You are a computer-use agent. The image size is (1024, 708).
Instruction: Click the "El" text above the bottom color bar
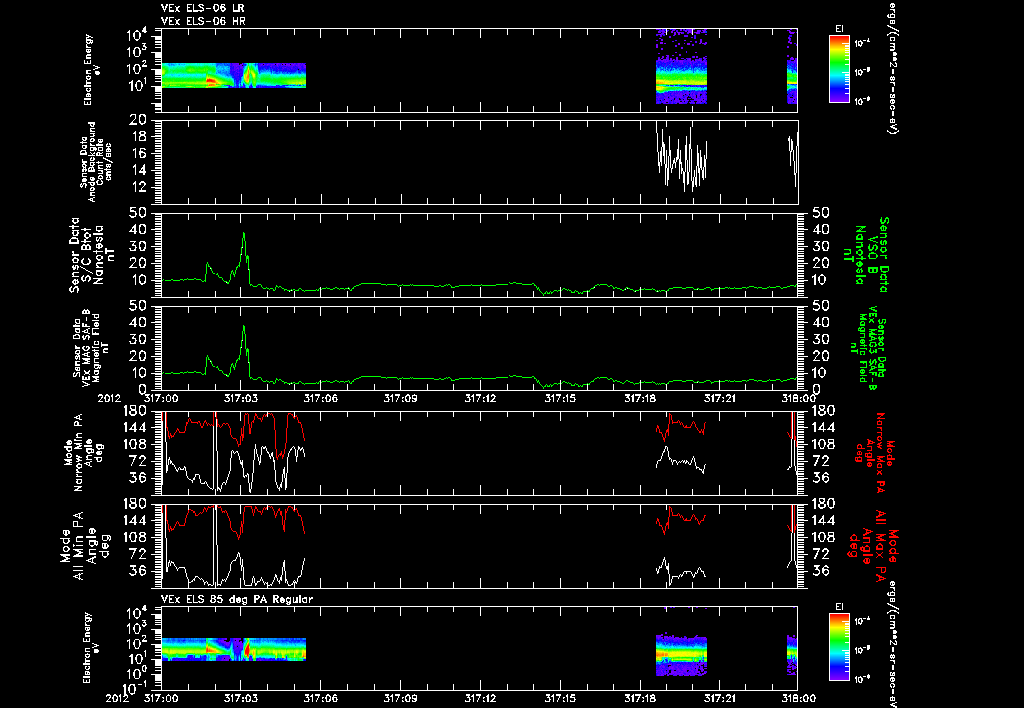pyautogui.click(x=839, y=607)
